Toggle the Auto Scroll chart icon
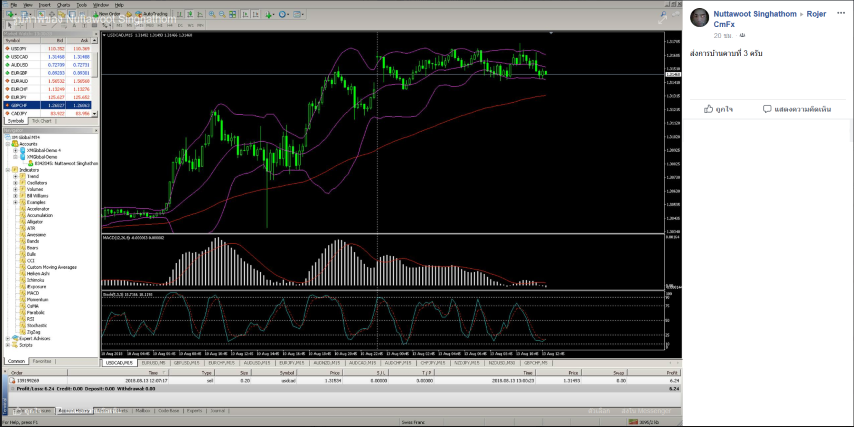 [246, 14]
